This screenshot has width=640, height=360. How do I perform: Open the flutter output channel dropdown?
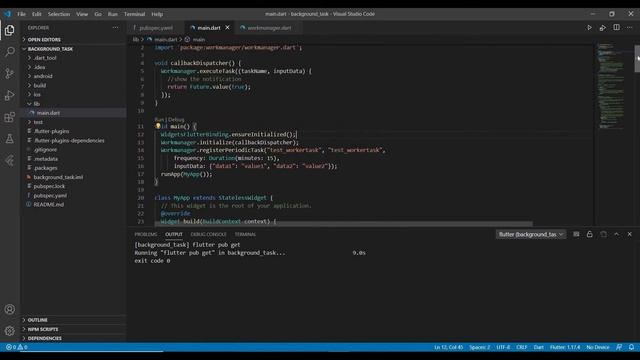pos(531,234)
